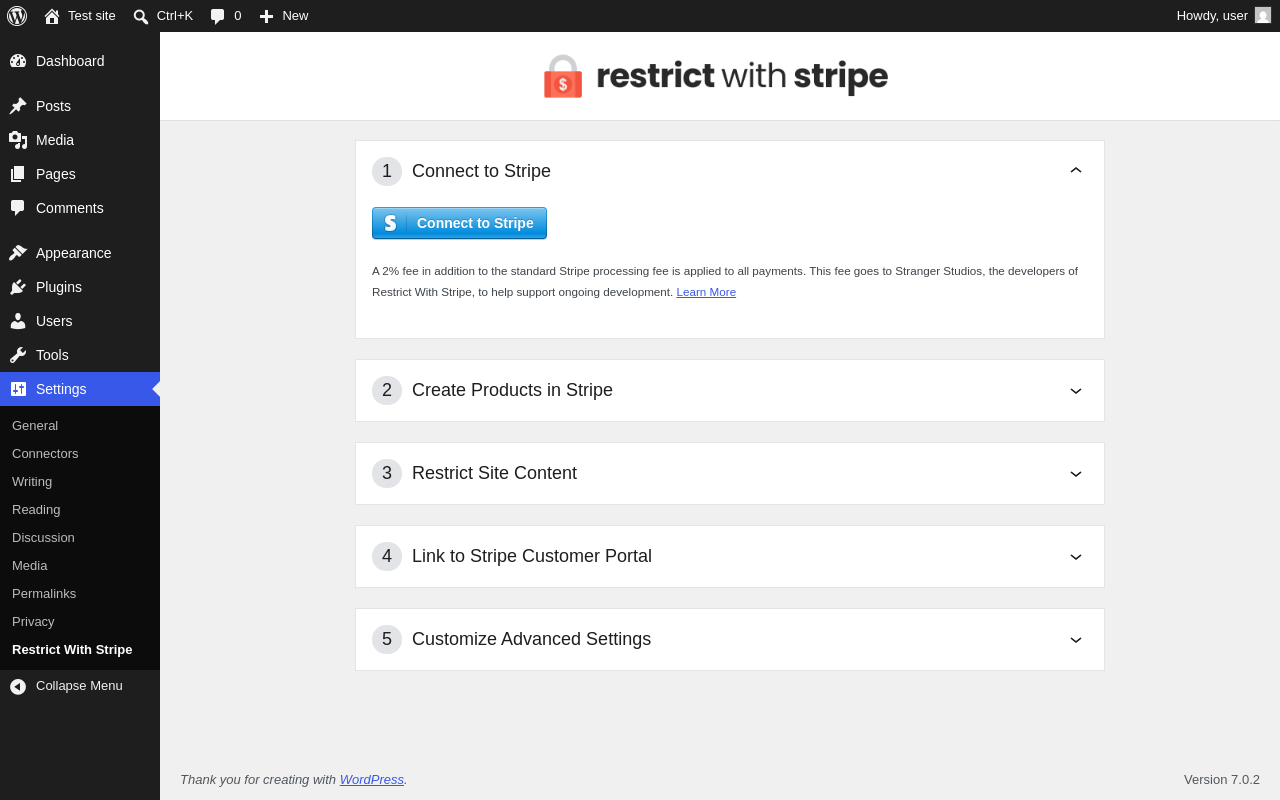
Task: Click the New label in admin bar
Action: coord(295,15)
